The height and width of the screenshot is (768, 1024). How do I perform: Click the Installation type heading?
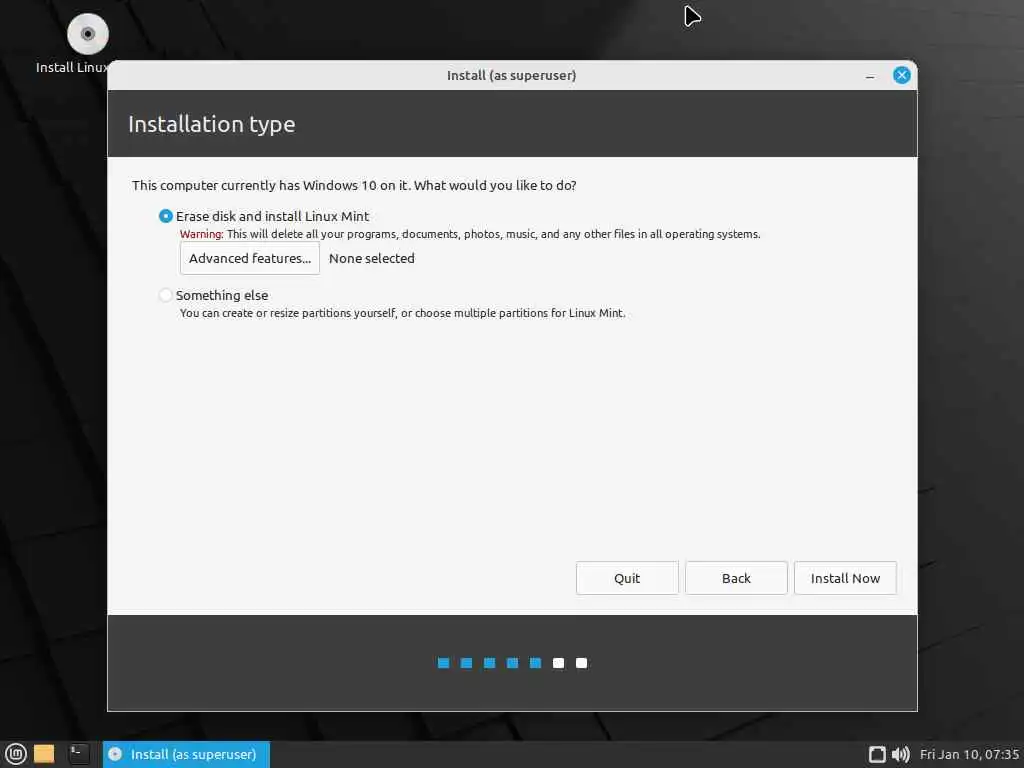click(x=212, y=124)
